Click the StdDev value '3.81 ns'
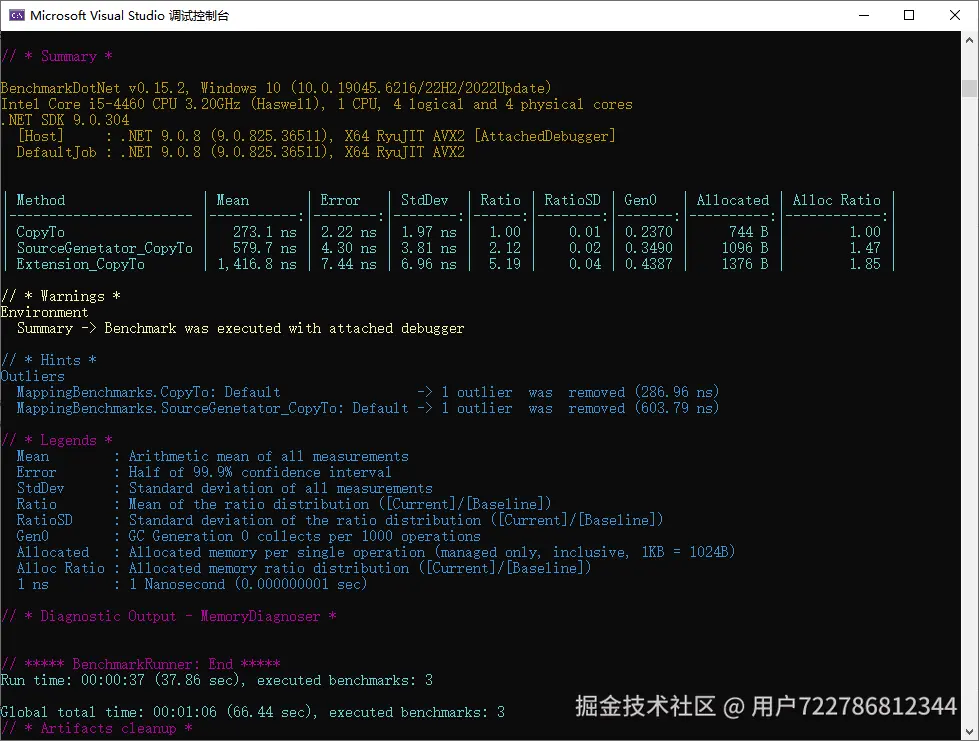The width and height of the screenshot is (979, 741). 428,248
